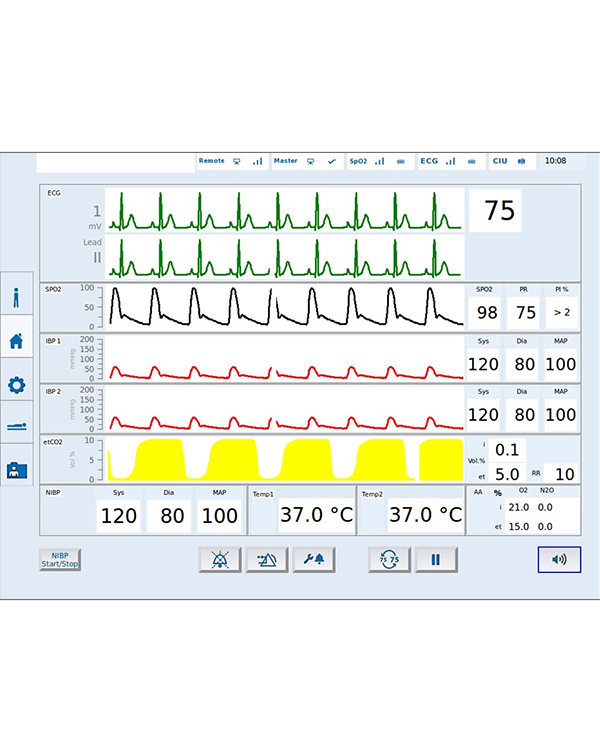The image size is (600, 752).
Task: Click O2 inspired value 21.0
Action: [518, 507]
